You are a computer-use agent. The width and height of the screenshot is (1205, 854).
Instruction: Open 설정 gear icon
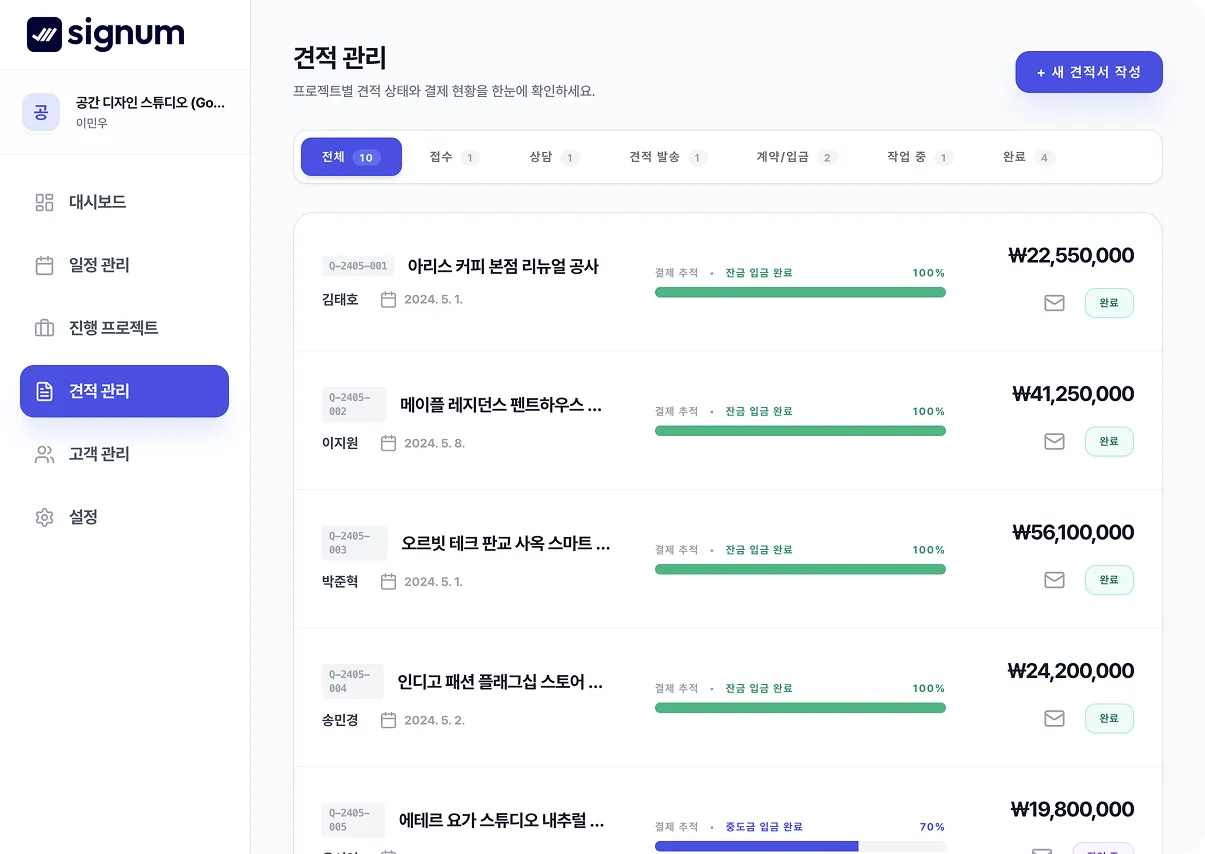coord(44,518)
